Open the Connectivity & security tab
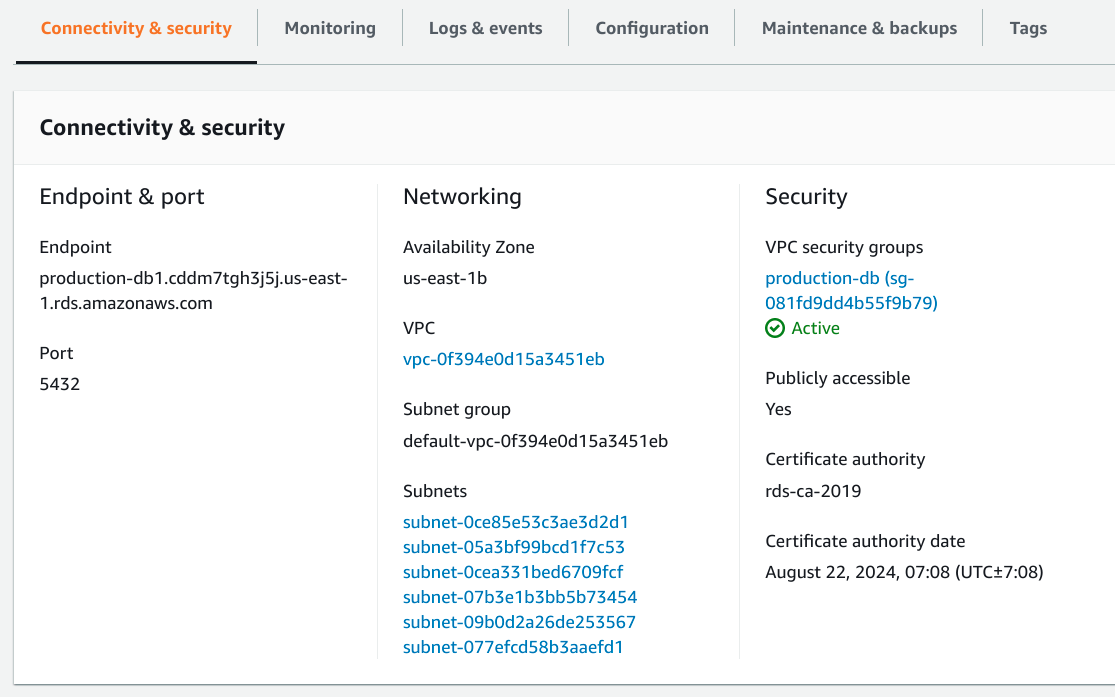1115x697 pixels. (x=136, y=28)
